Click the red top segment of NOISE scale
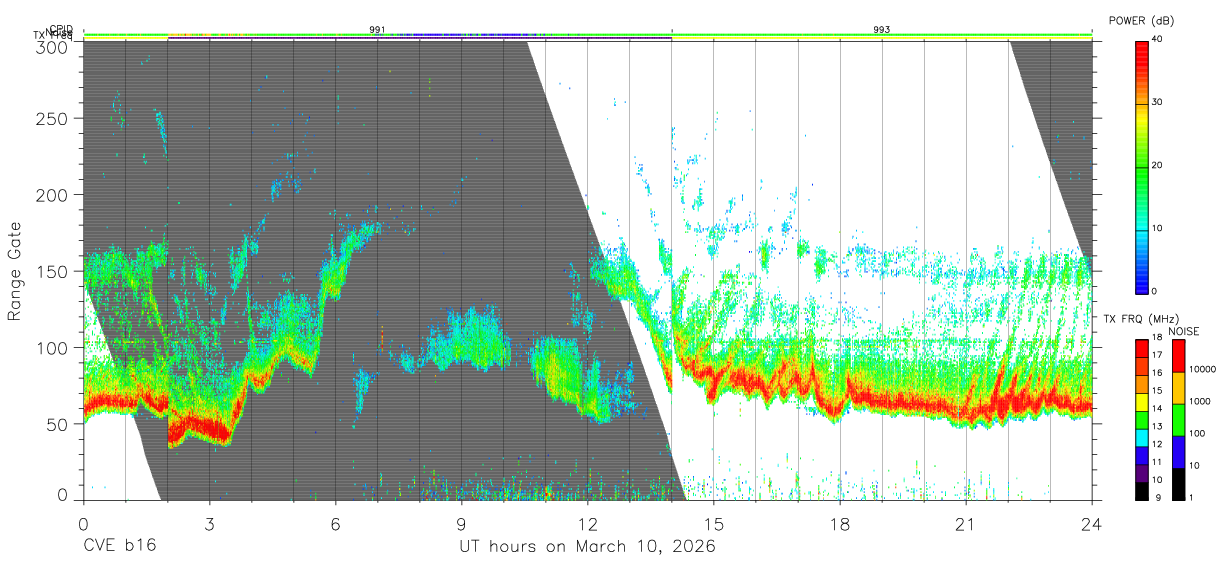Image resolution: width=1228 pixels, height=567 pixels. point(1179,356)
